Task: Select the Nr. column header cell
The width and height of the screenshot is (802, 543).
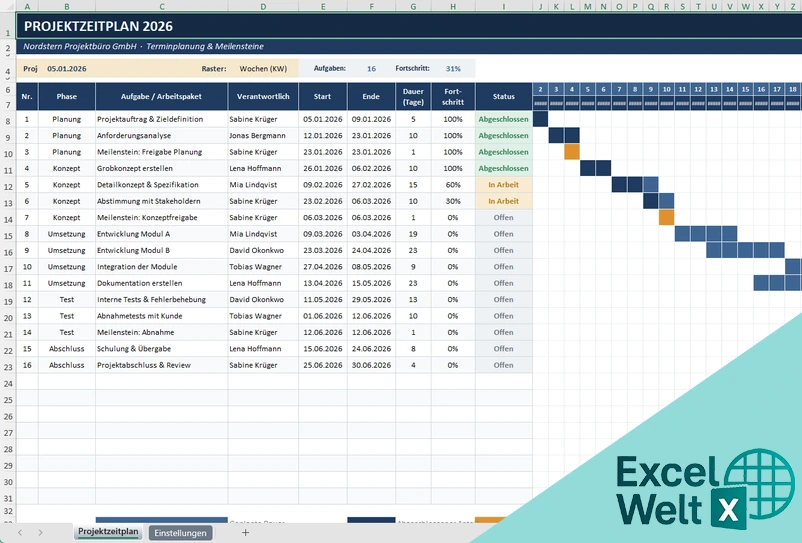Action: [27, 97]
